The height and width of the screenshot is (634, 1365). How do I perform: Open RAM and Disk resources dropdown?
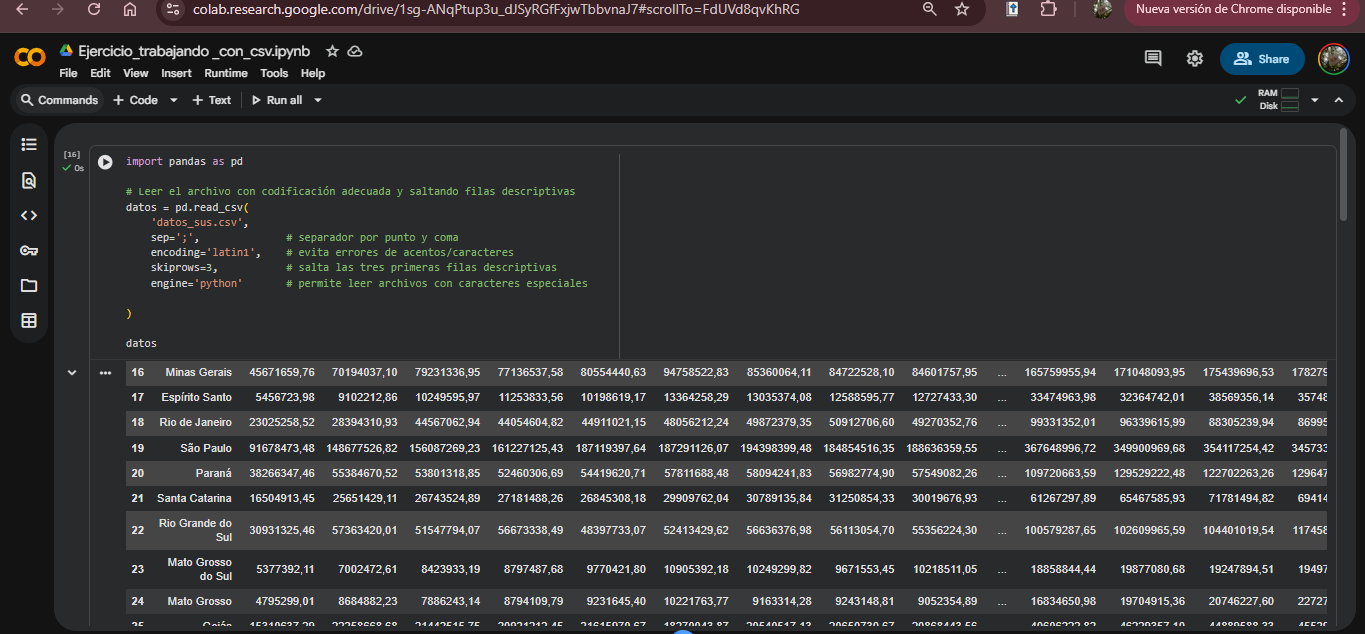point(1314,100)
